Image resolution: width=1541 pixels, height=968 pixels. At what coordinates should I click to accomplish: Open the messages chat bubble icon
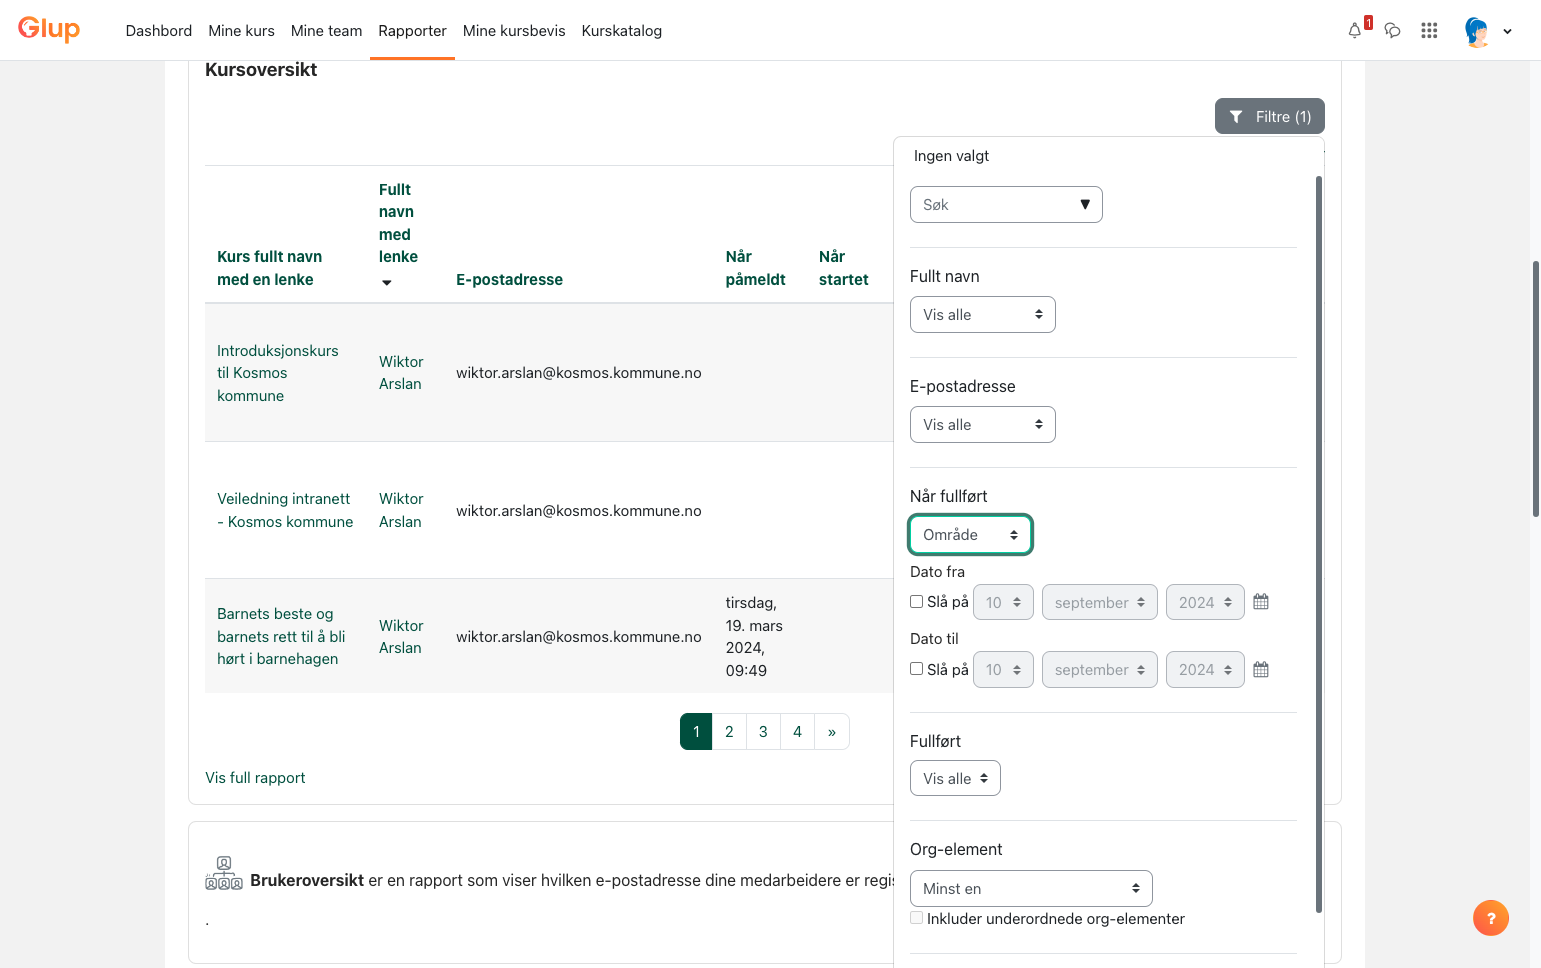1392,31
